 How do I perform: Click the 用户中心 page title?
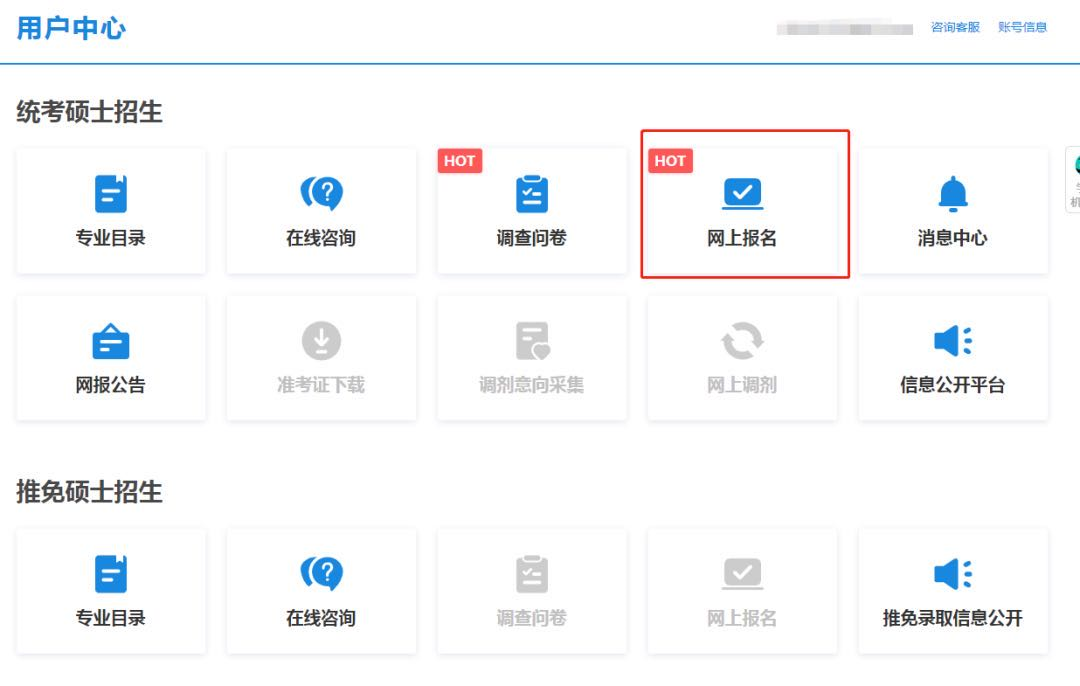click(x=71, y=28)
